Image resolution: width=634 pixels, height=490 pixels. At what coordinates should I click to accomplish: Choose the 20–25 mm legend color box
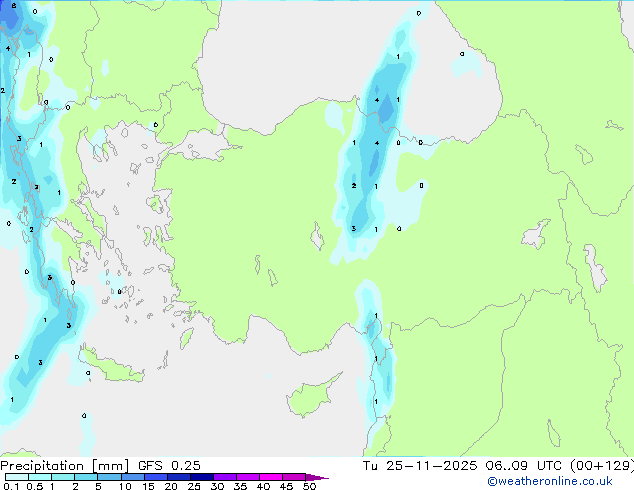click(179, 477)
